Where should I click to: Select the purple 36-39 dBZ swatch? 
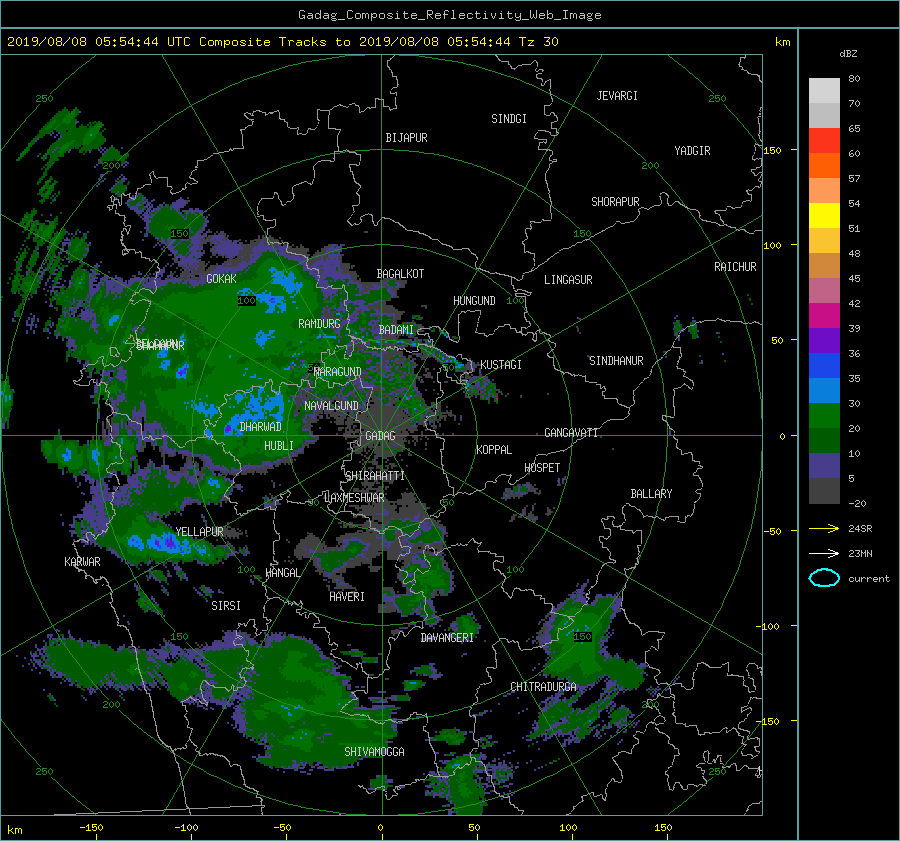[824, 340]
